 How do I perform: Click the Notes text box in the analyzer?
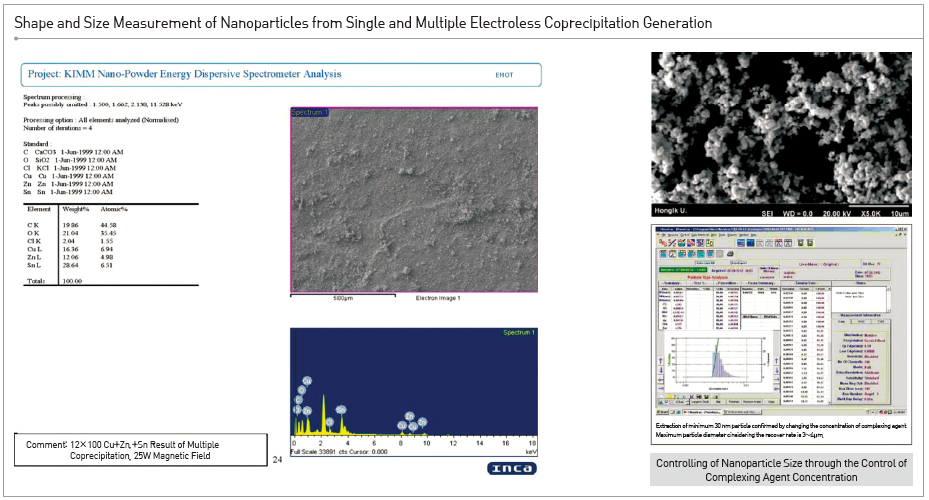859,299
